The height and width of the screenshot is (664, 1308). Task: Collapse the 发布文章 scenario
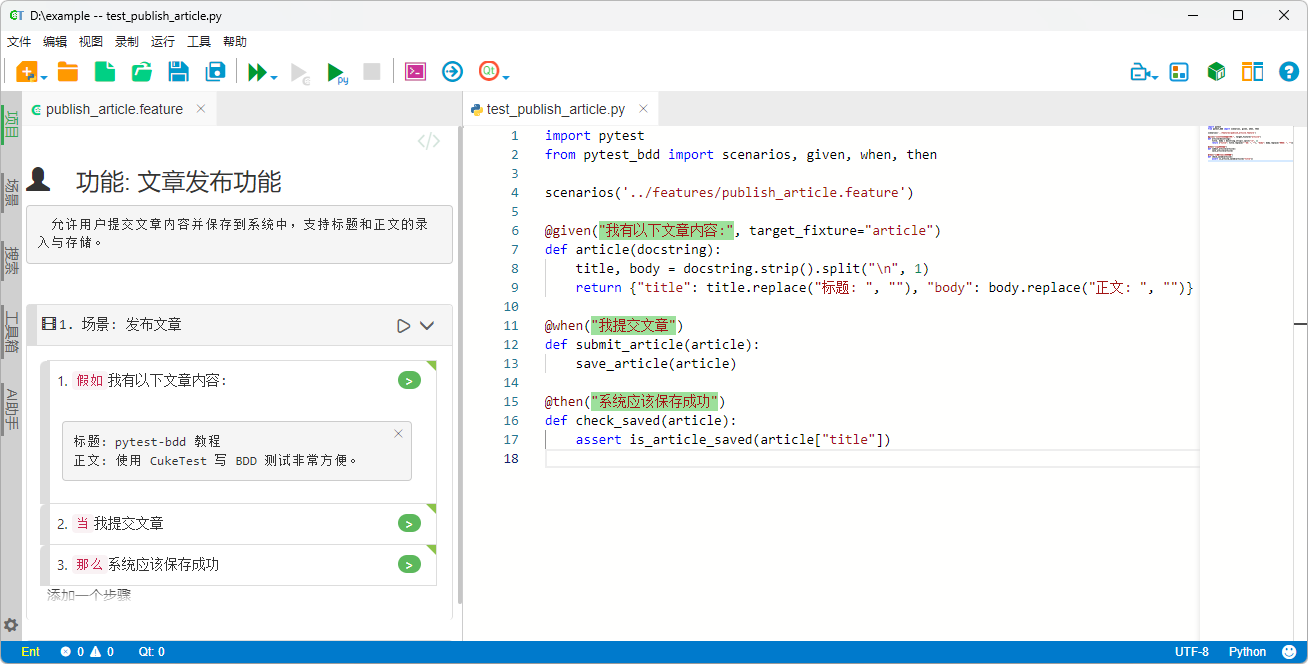click(x=428, y=325)
